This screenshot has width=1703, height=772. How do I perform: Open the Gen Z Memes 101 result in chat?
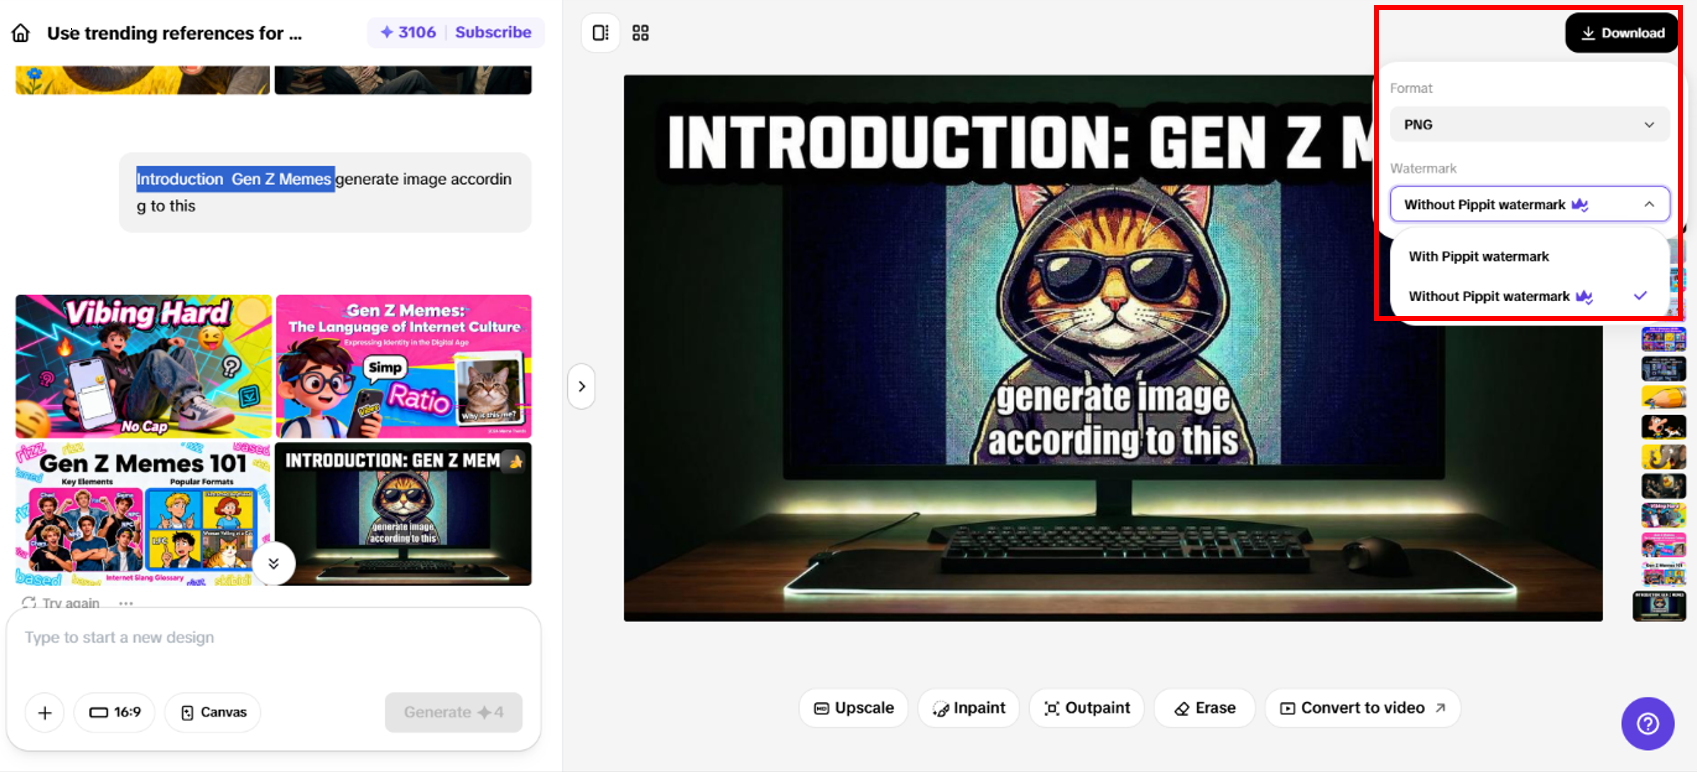(x=144, y=514)
